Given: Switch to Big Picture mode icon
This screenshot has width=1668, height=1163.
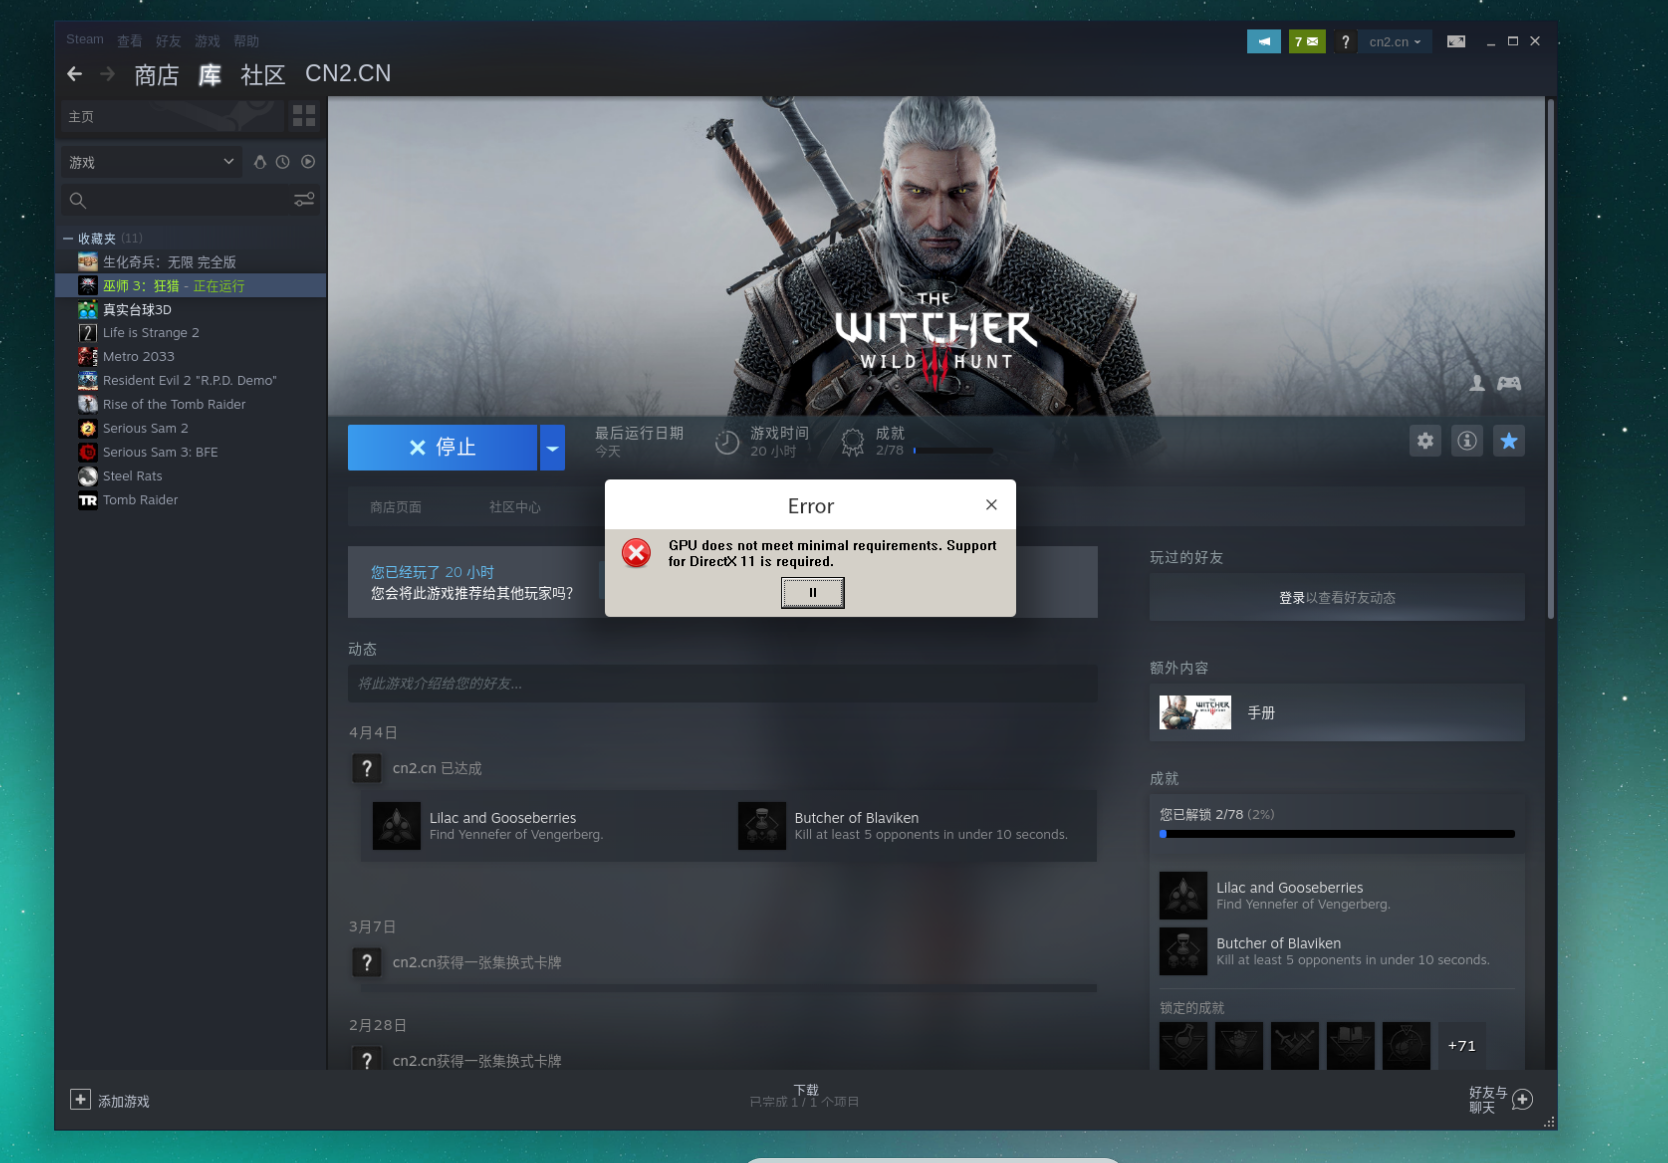Looking at the screenshot, I should 1456,41.
